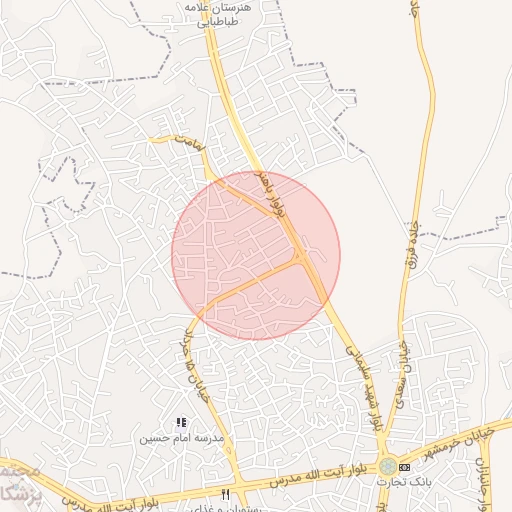Click the road junction inside the red circle
Screen dimensions: 512x512
[x=301, y=257]
